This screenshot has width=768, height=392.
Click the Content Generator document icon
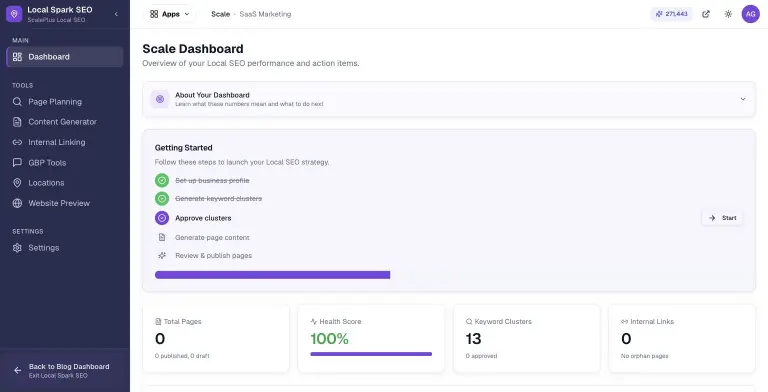[x=17, y=122]
